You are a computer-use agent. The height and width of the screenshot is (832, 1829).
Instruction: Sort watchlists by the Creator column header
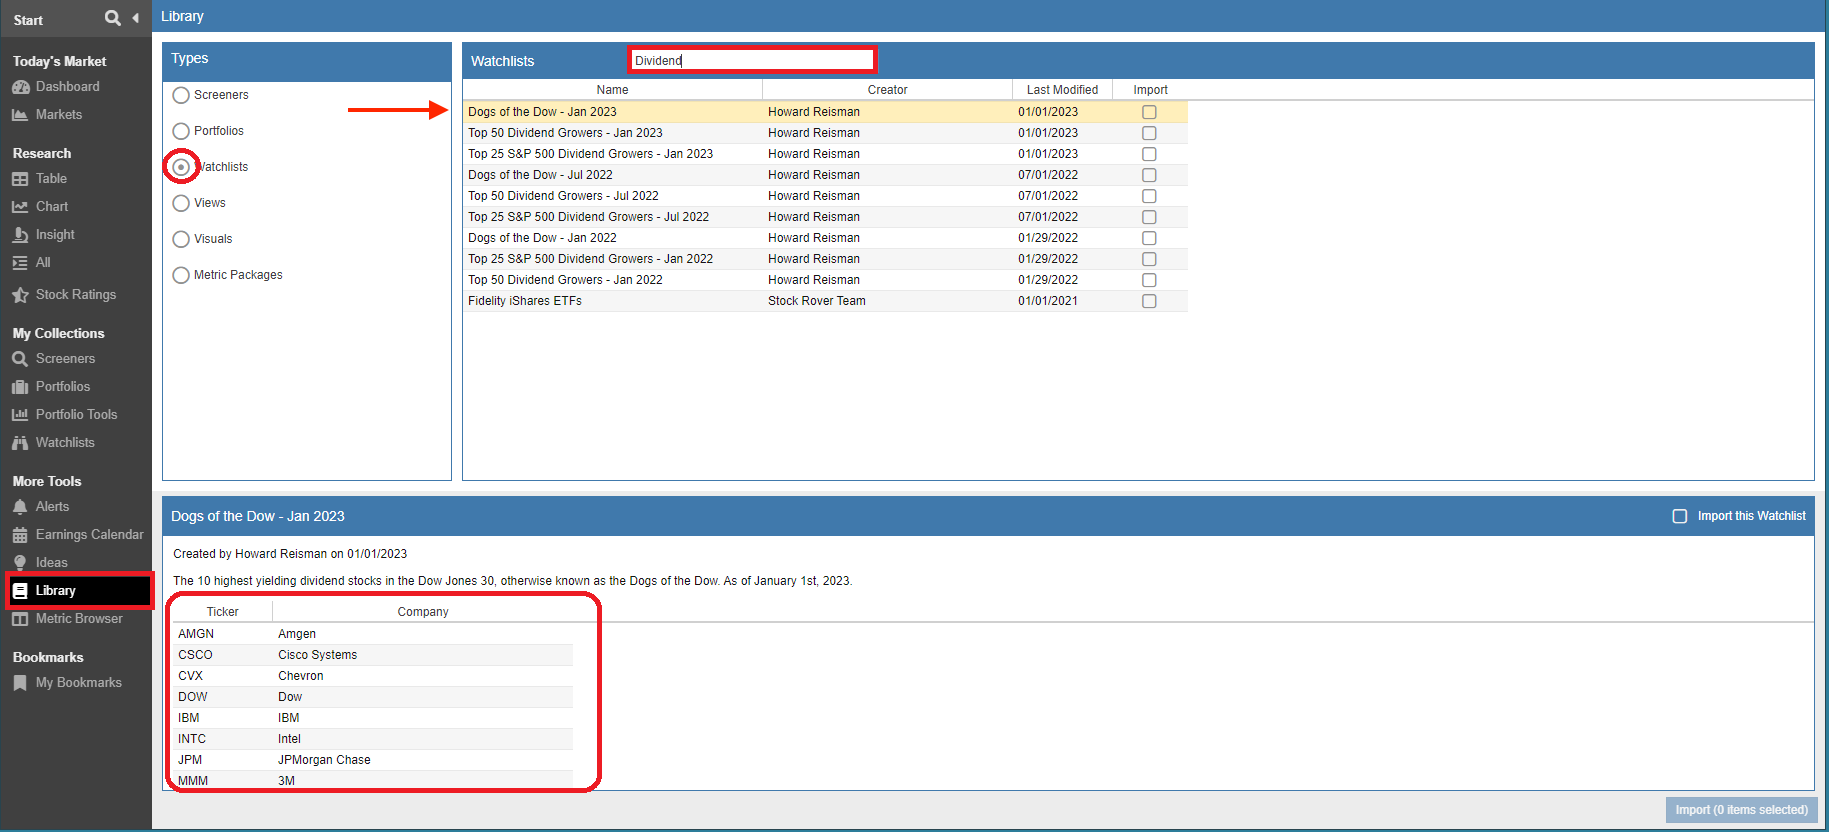point(887,90)
